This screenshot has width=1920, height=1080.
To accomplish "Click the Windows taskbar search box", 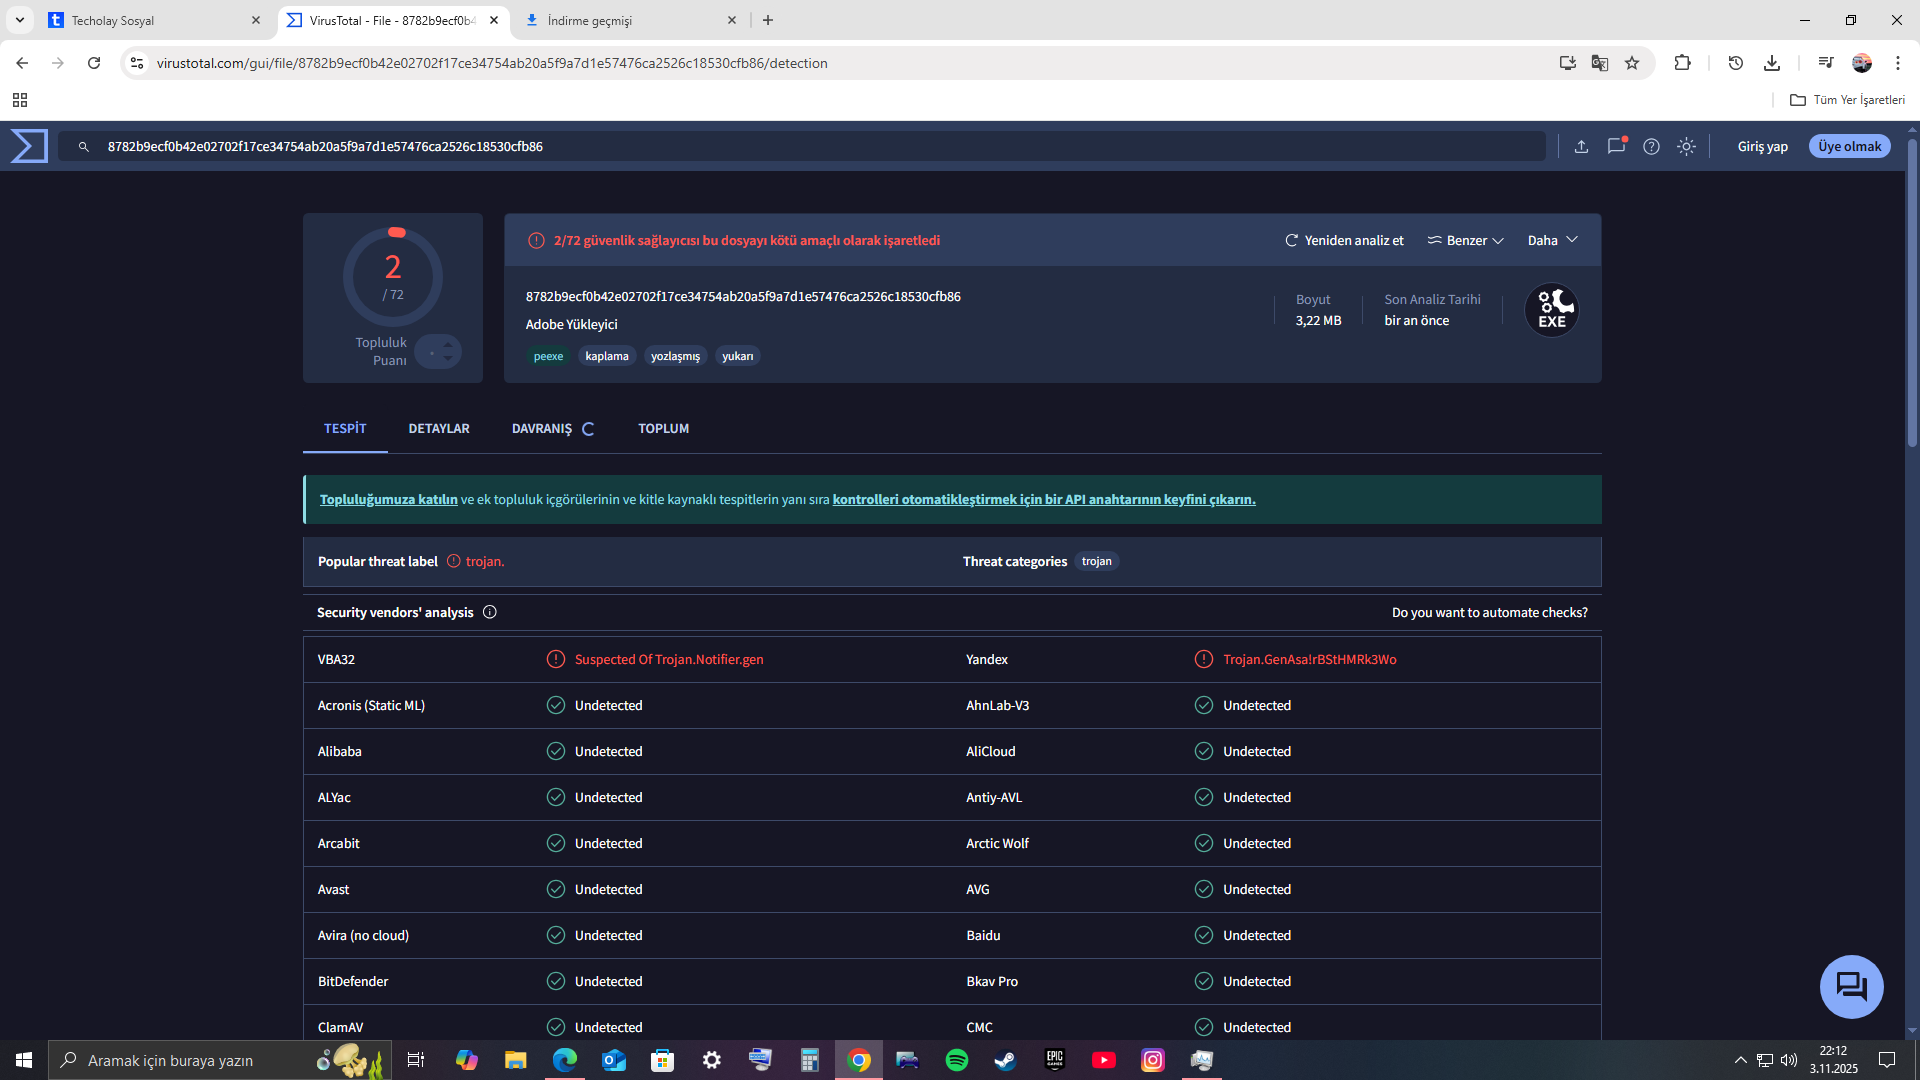I will 218,1060.
